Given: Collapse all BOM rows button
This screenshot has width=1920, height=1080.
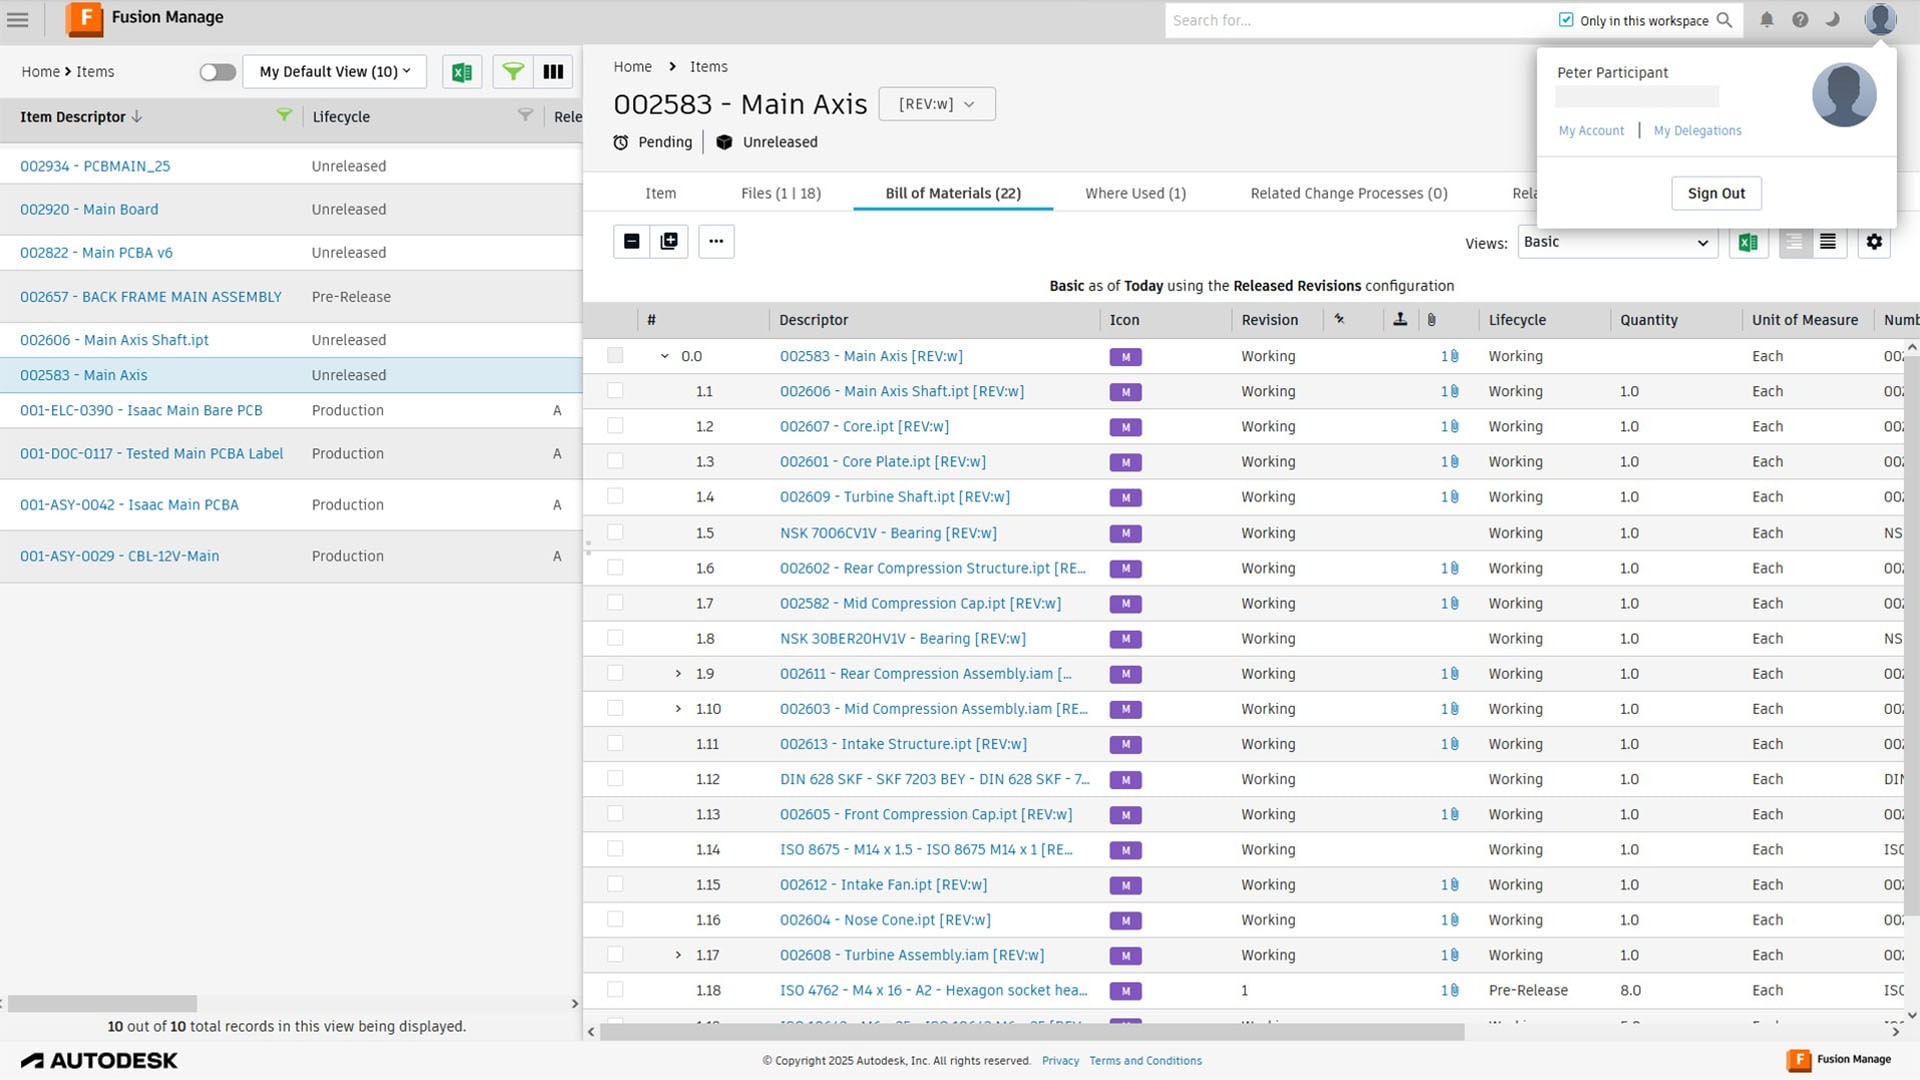Looking at the screenshot, I should pyautogui.click(x=631, y=241).
